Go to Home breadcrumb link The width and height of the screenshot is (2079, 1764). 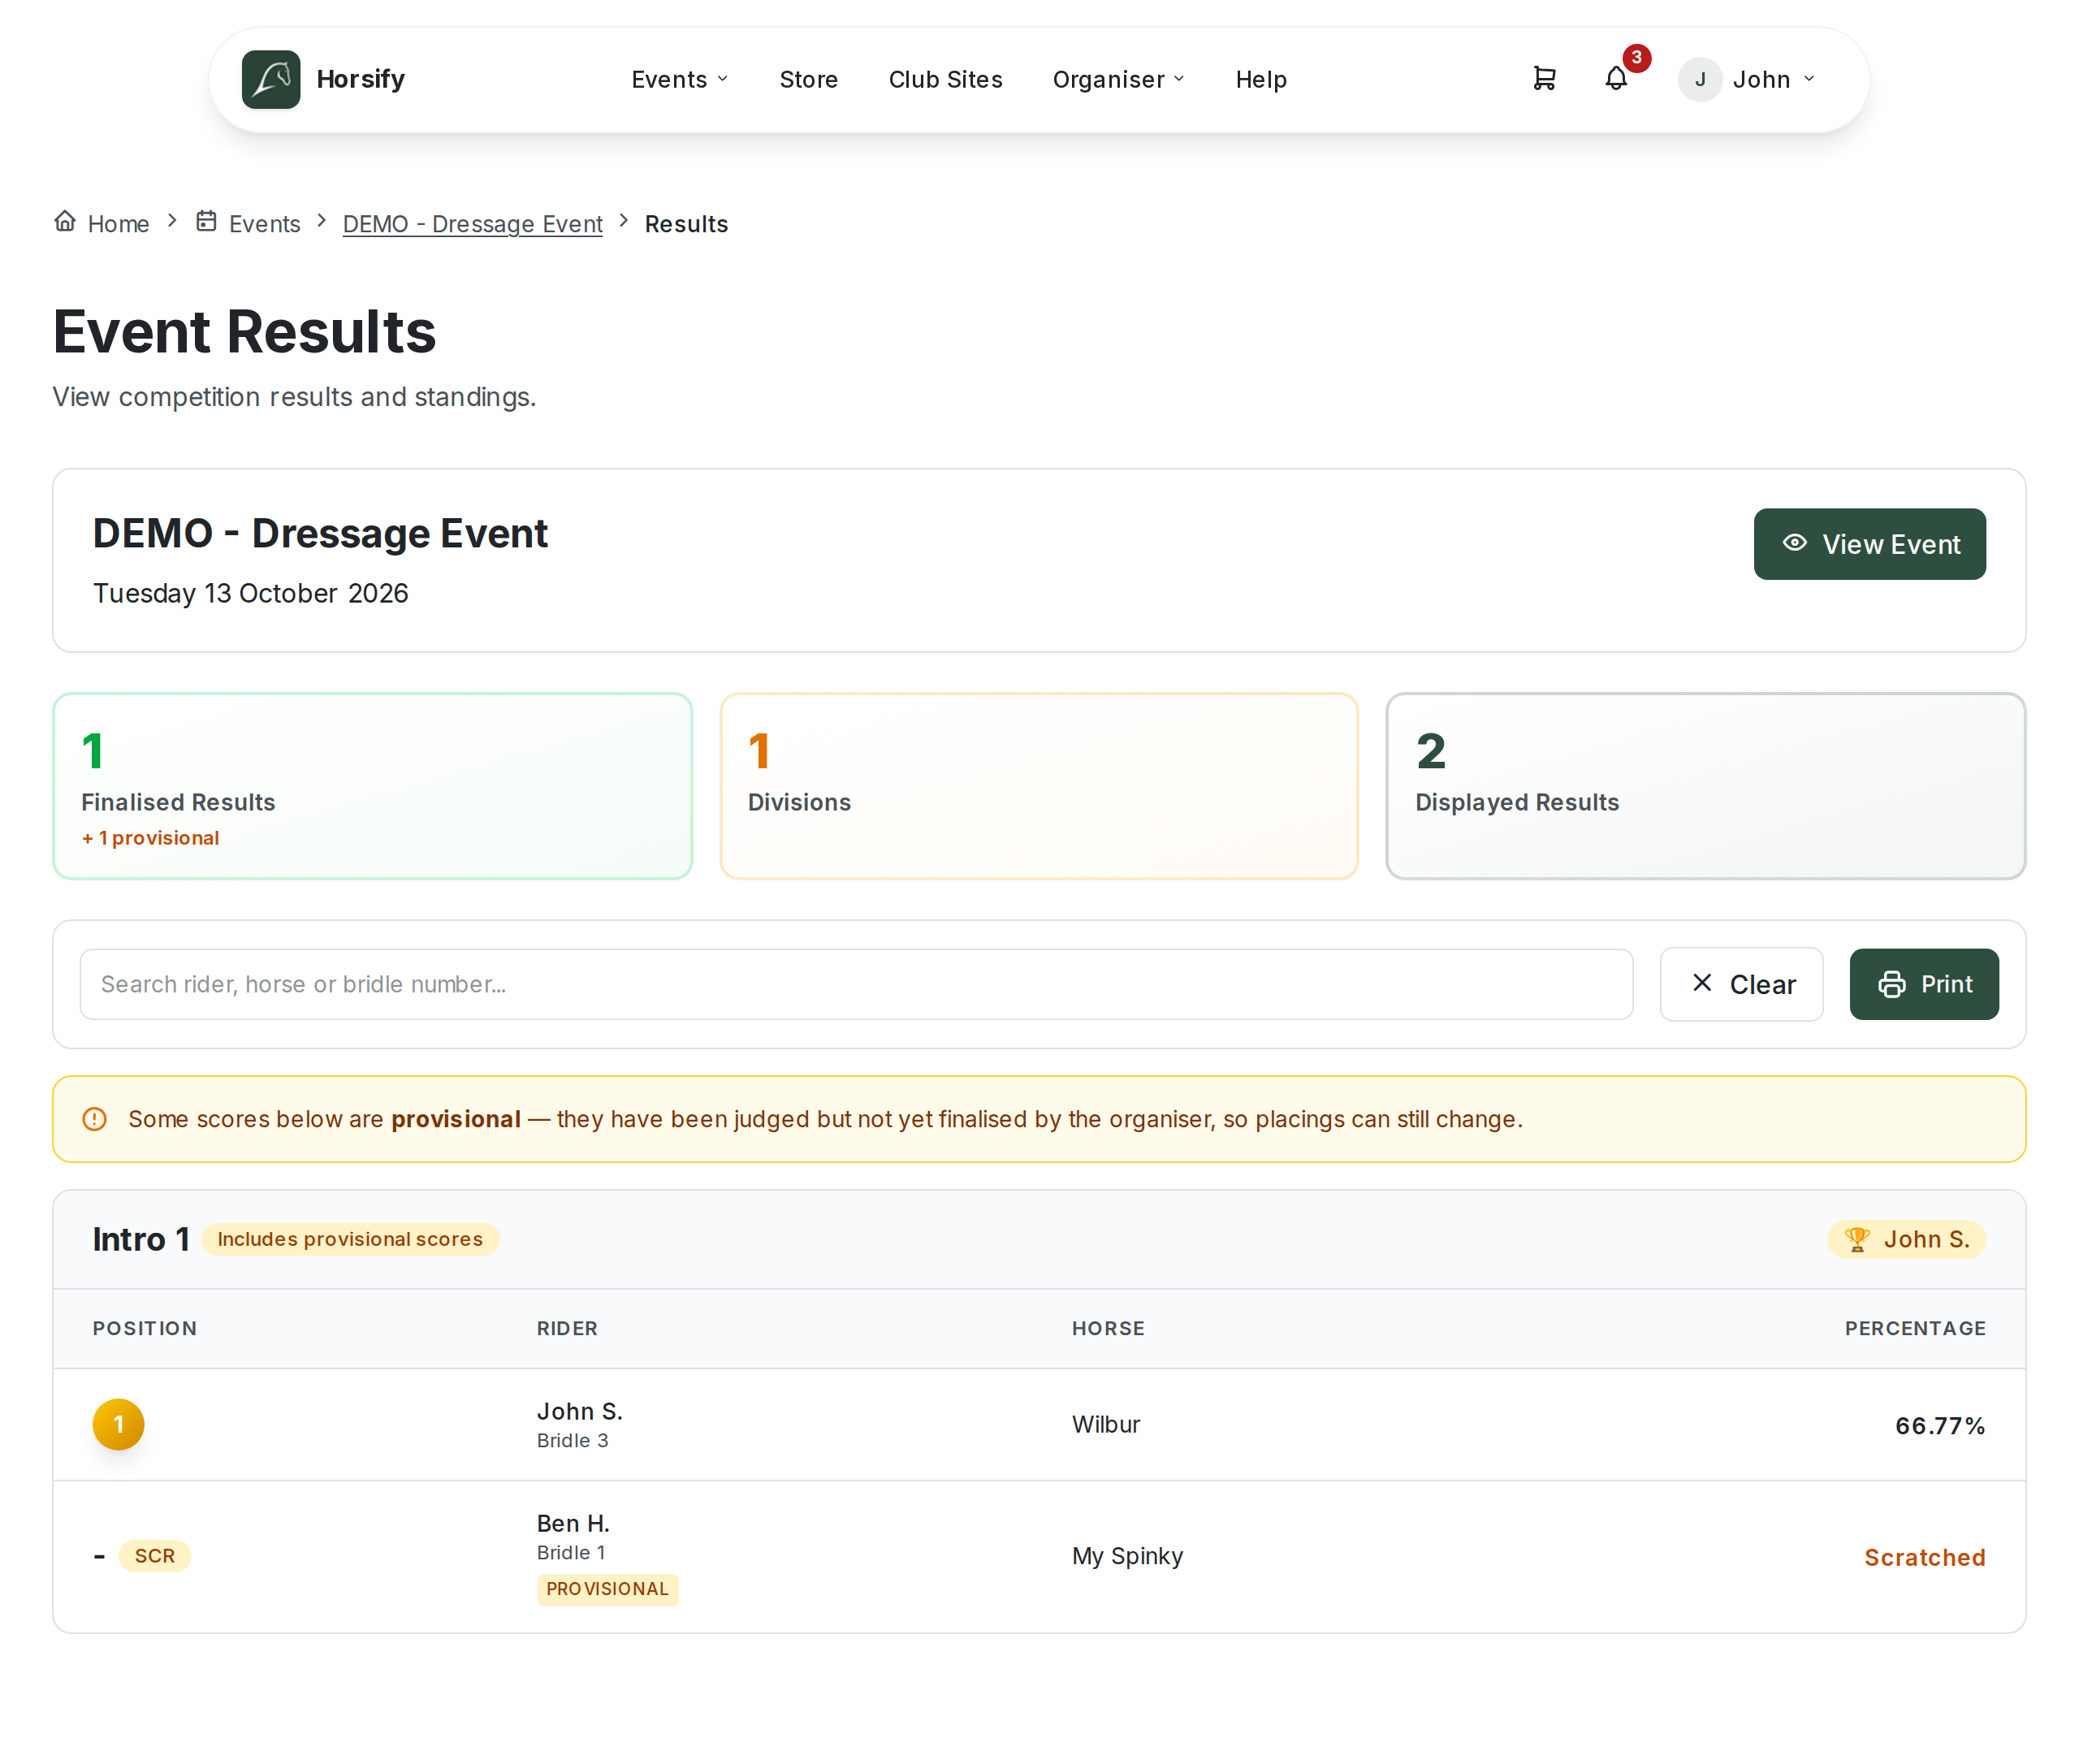pyautogui.click(x=119, y=224)
